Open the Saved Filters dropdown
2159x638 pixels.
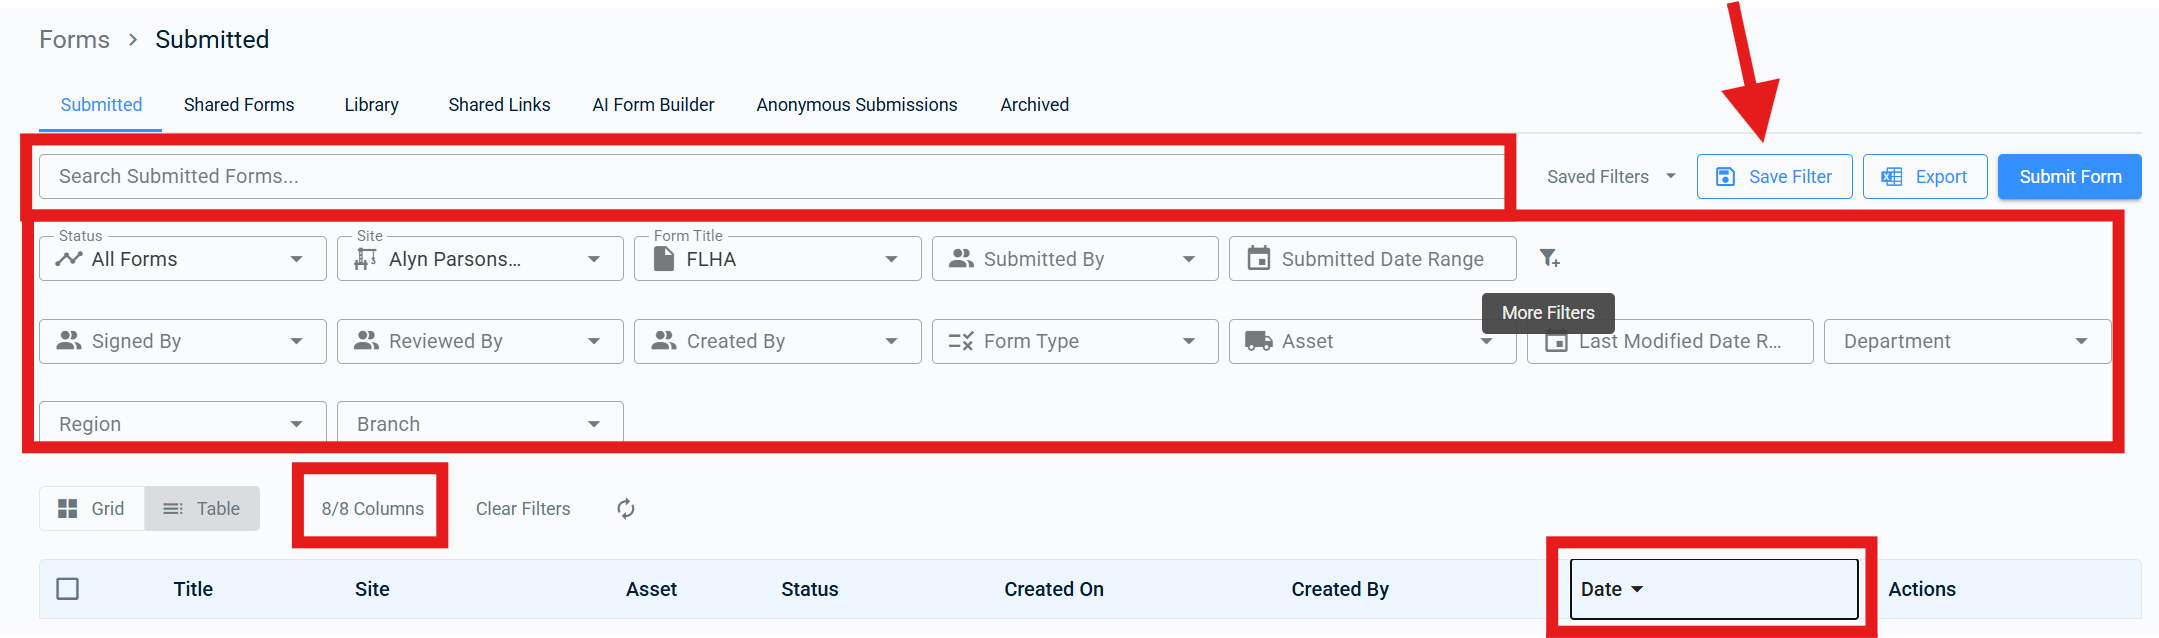pyautogui.click(x=1610, y=177)
